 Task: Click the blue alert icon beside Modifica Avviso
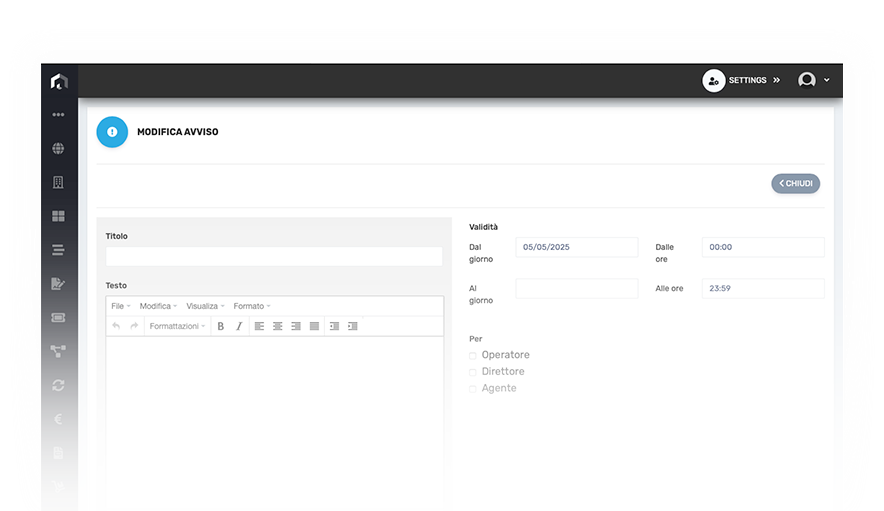[112, 132]
